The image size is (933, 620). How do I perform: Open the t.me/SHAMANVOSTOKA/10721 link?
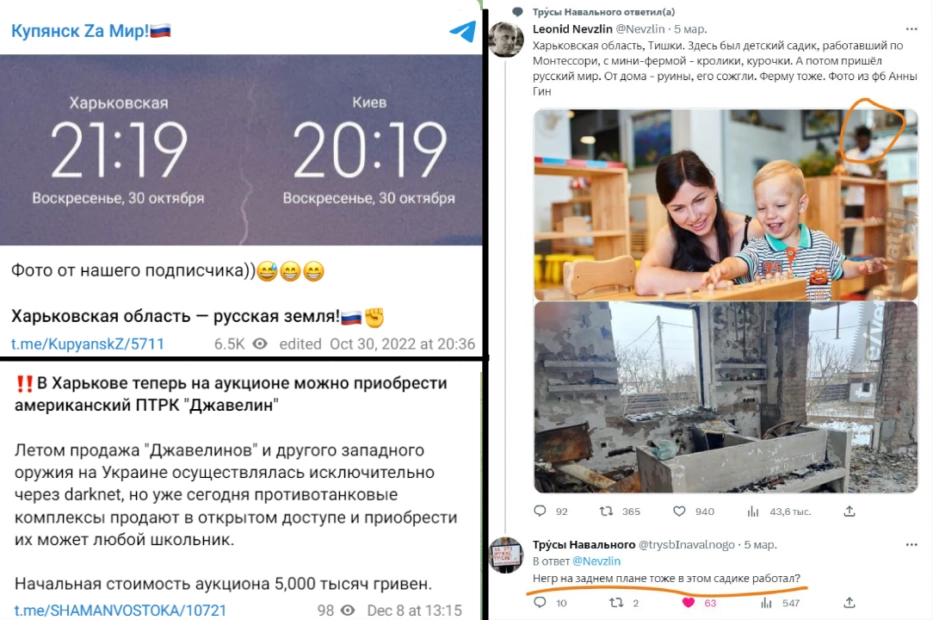pyautogui.click(x=120, y=610)
